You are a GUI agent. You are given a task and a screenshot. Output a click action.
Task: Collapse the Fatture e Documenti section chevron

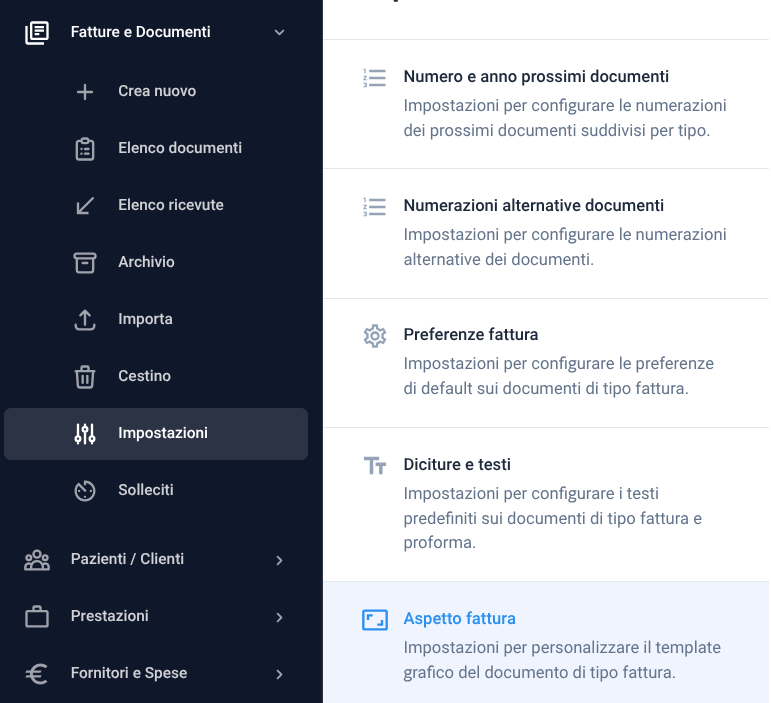click(x=279, y=32)
